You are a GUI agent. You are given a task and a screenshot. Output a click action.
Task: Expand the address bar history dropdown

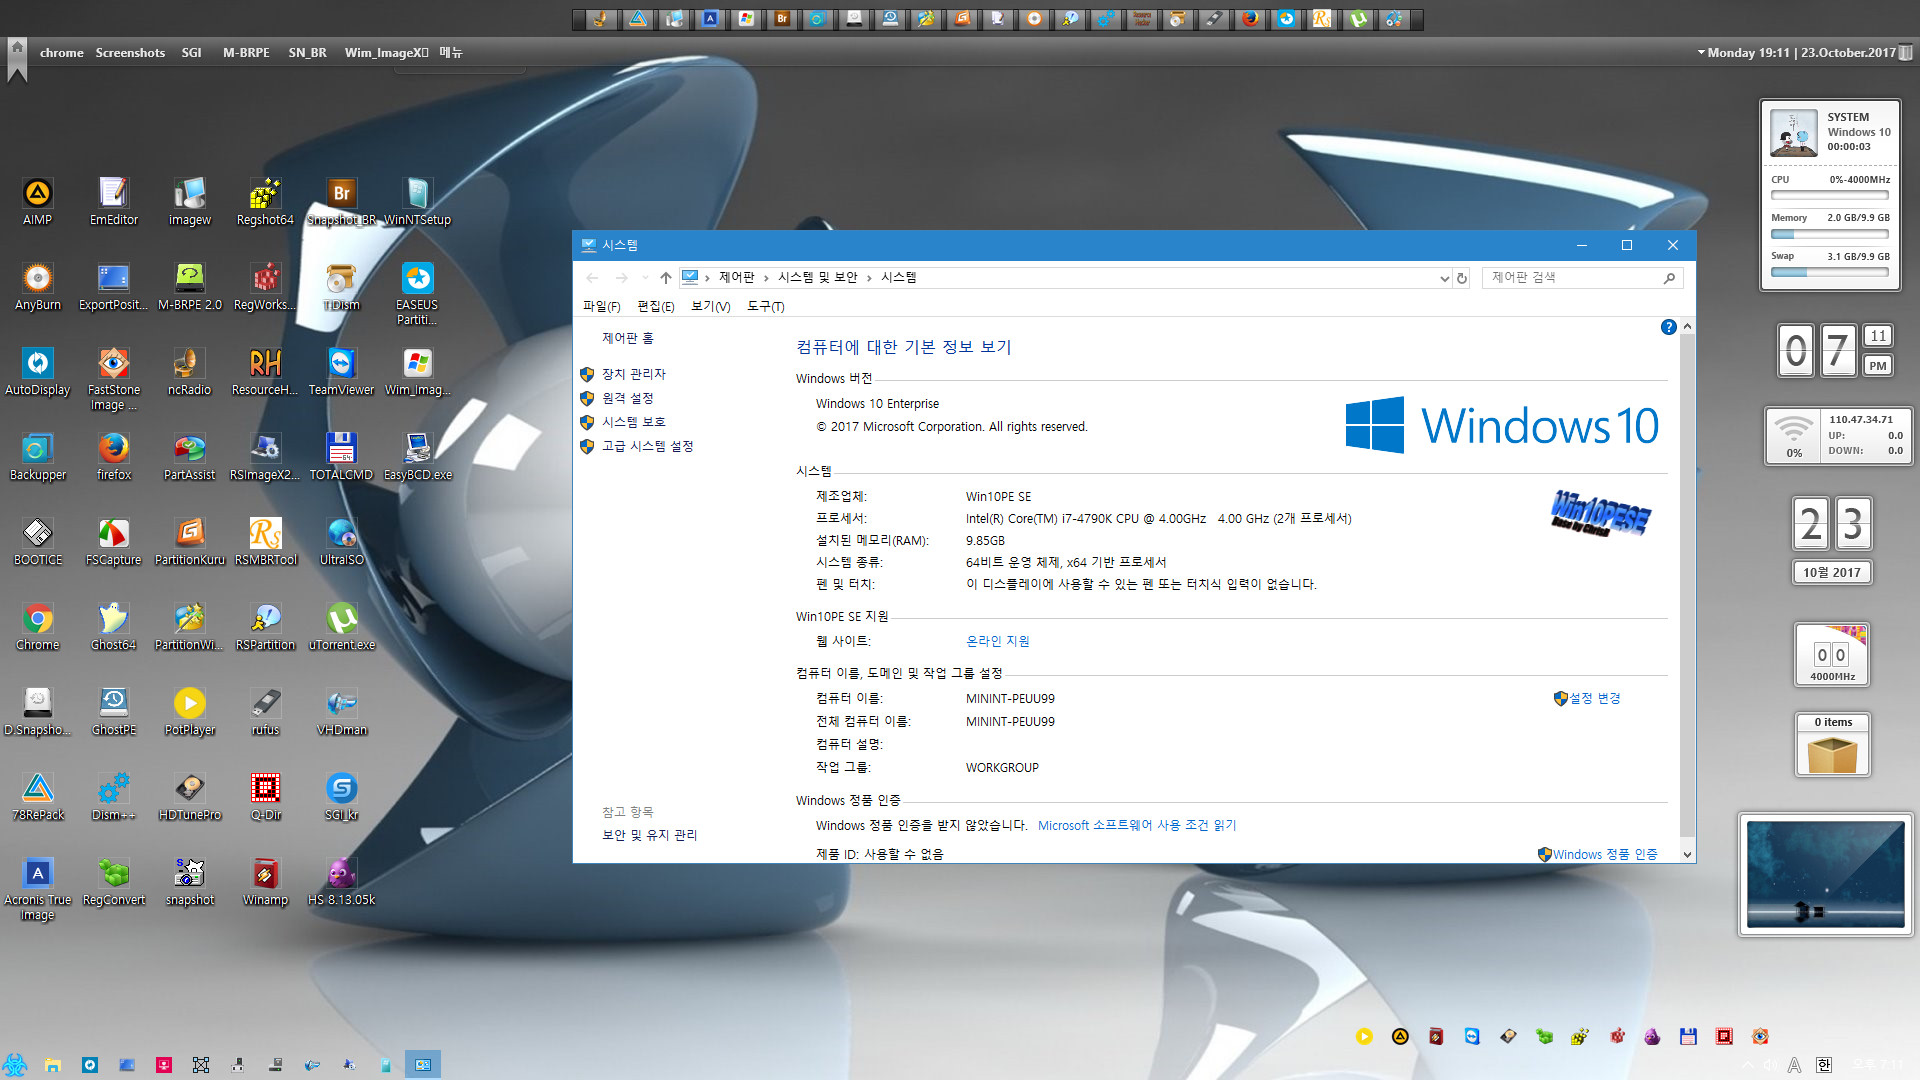click(1444, 278)
